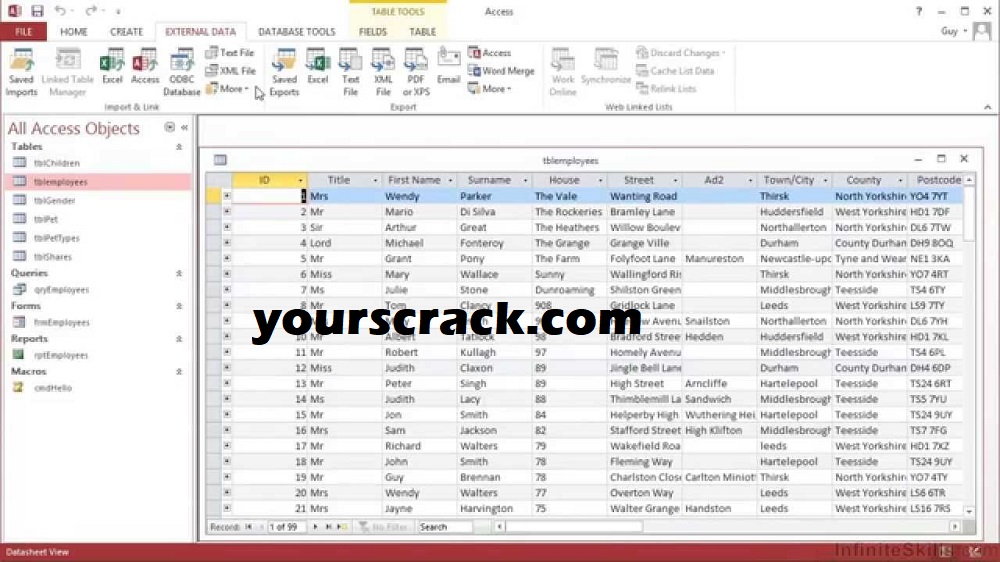Save the database with Save icon

tap(37, 11)
